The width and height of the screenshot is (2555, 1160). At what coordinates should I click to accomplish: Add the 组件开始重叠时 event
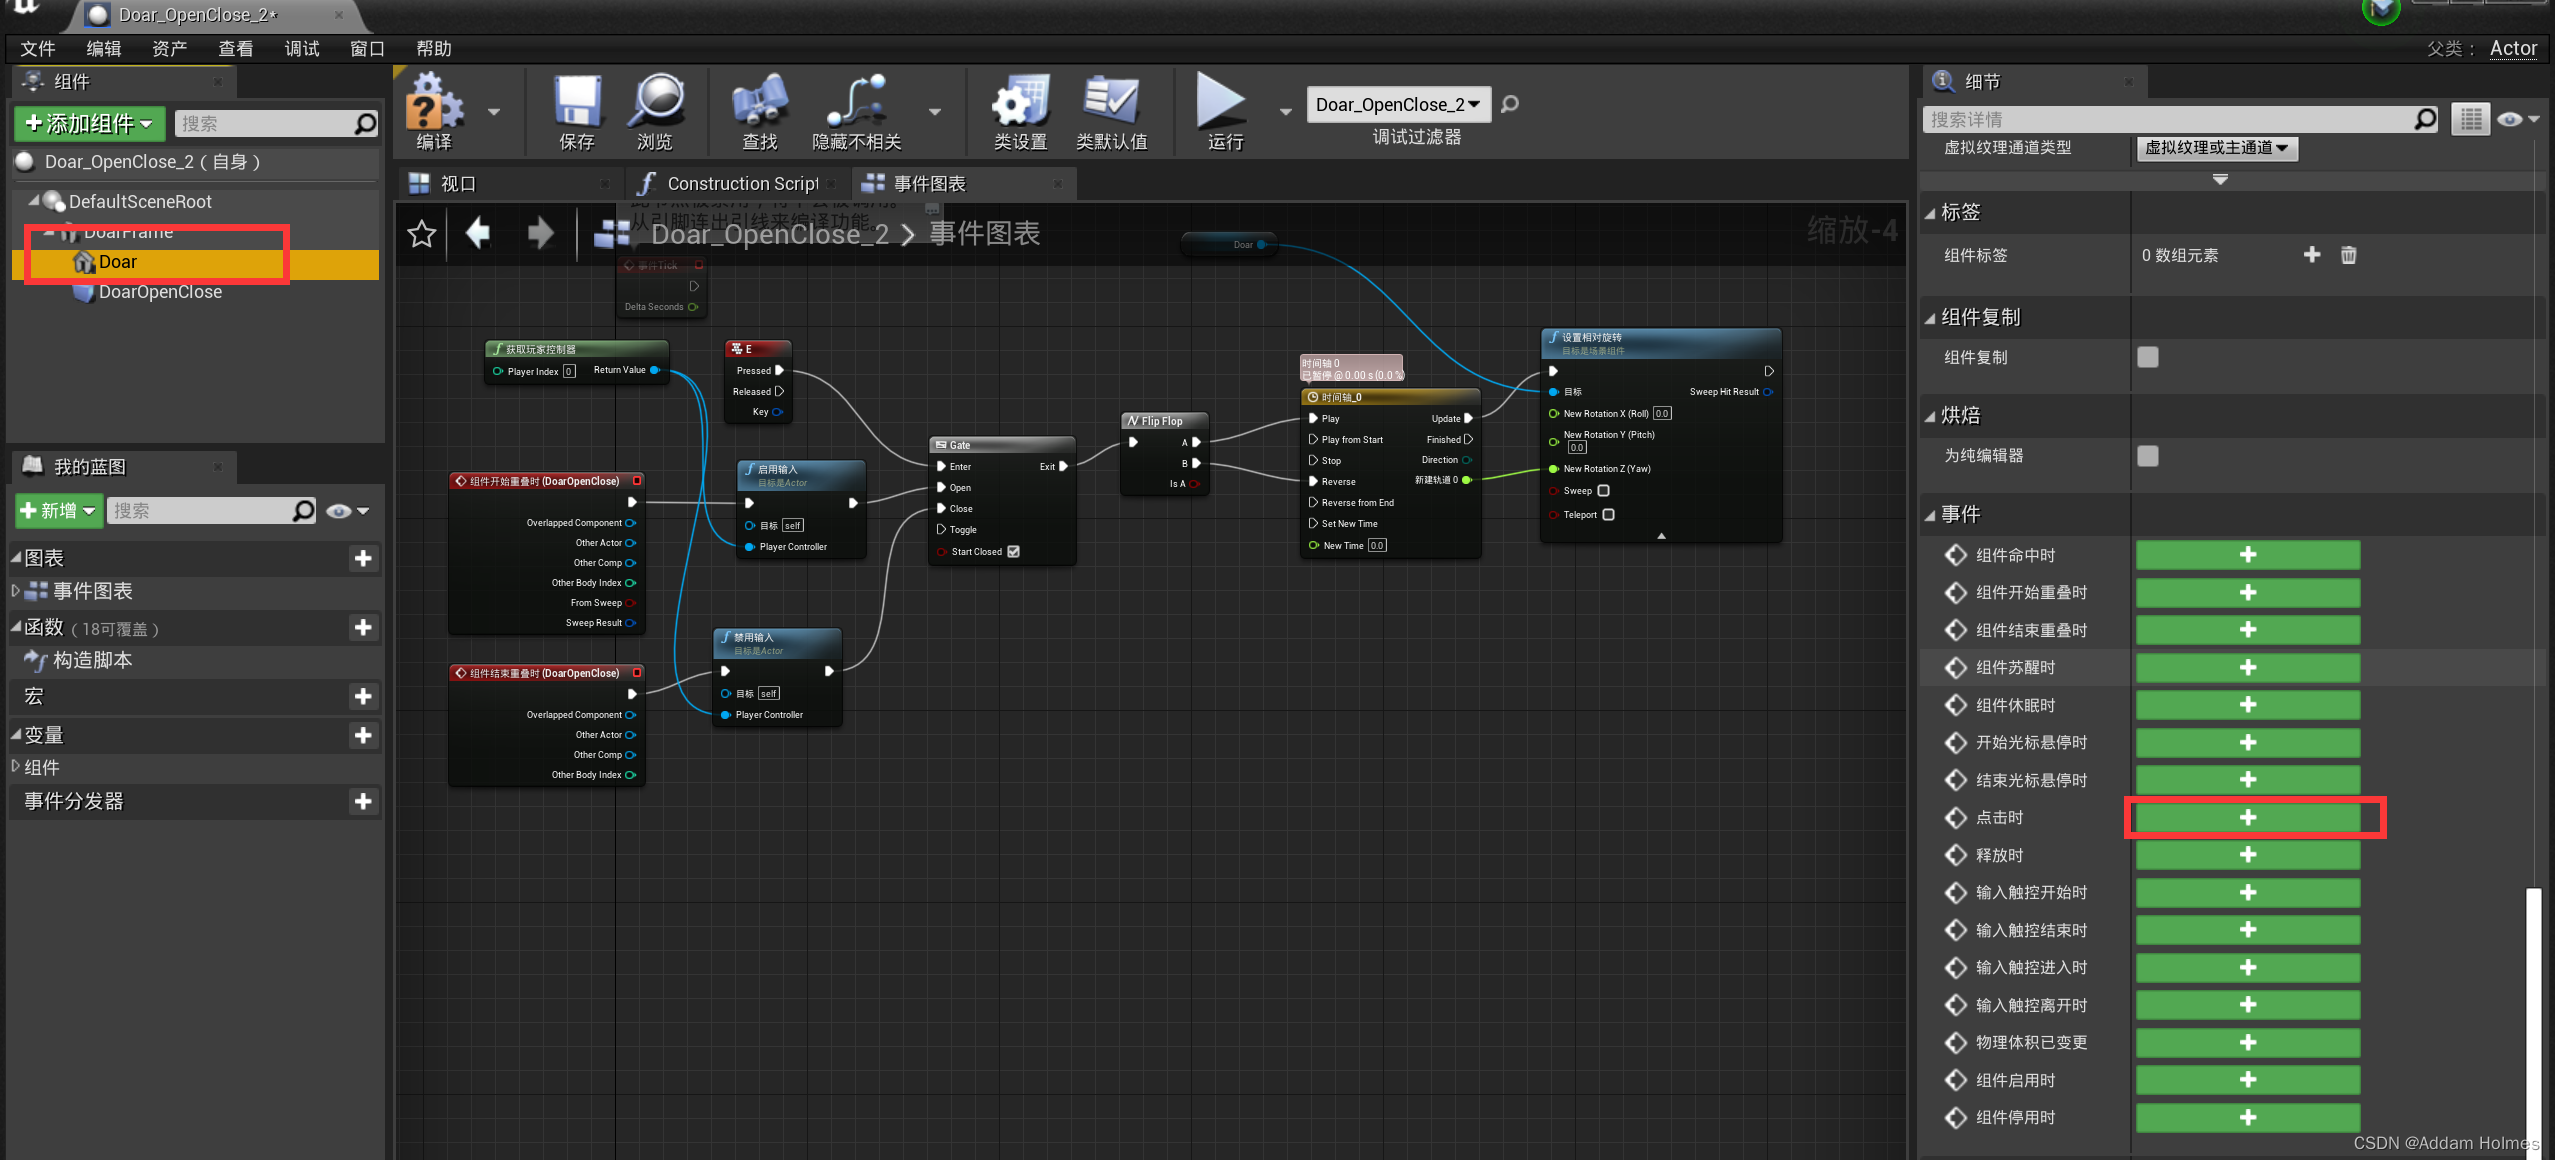click(2248, 593)
